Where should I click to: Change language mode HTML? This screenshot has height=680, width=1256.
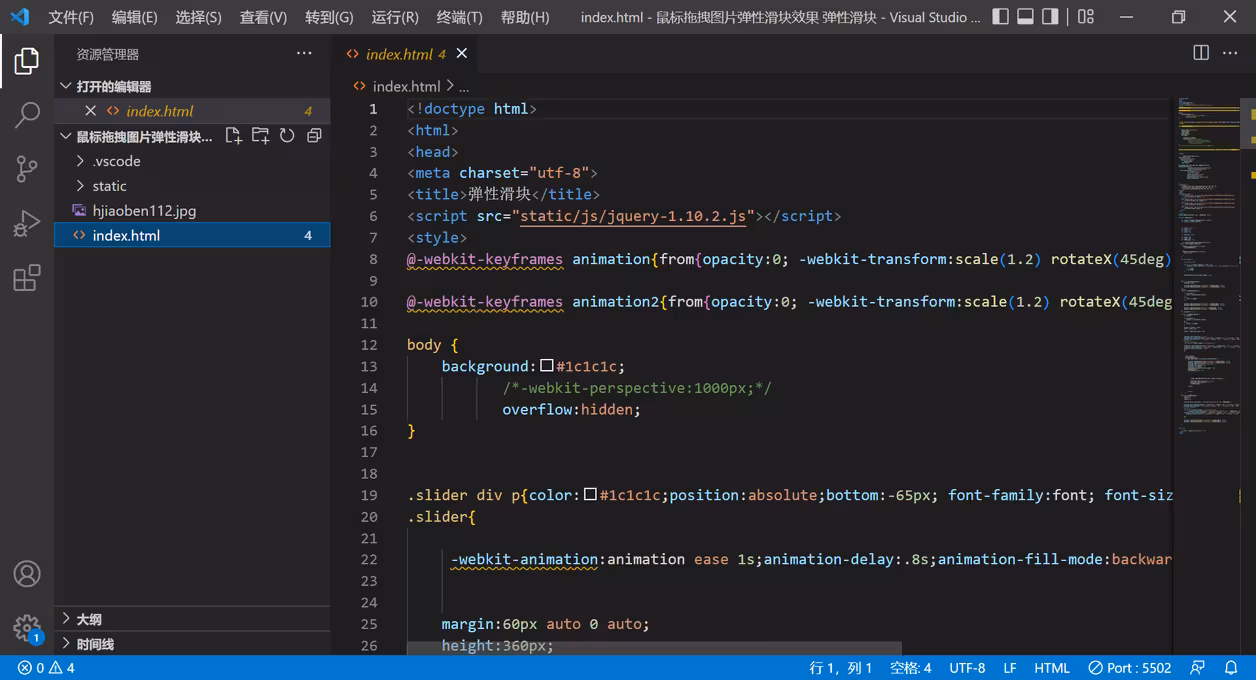(x=1052, y=668)
